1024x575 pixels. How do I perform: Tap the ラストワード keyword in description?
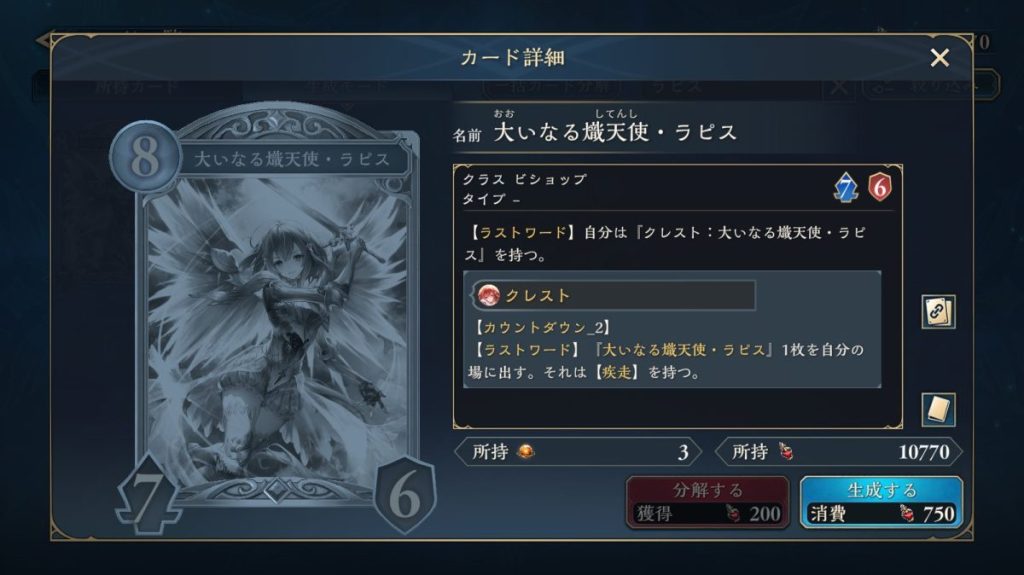[522, 233]
